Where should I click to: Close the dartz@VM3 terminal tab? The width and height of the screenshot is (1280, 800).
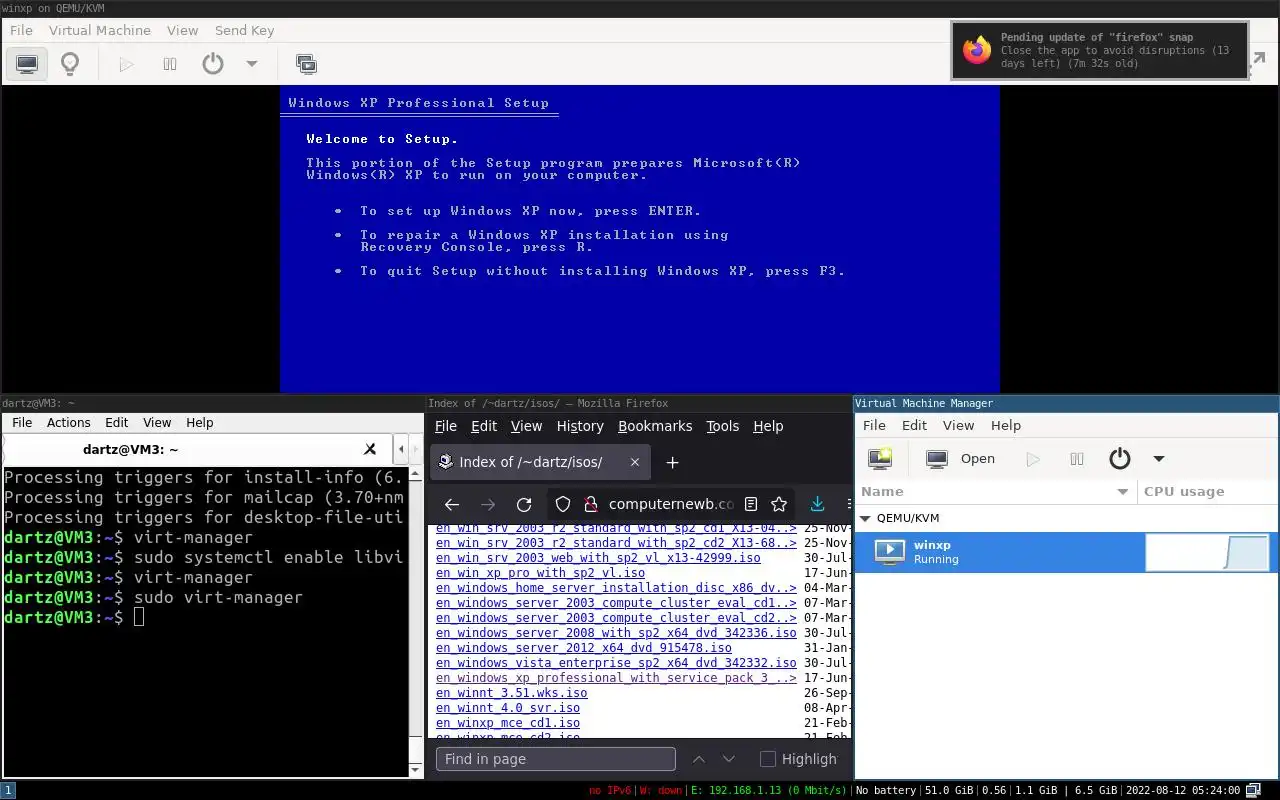[x=370, y=450]
